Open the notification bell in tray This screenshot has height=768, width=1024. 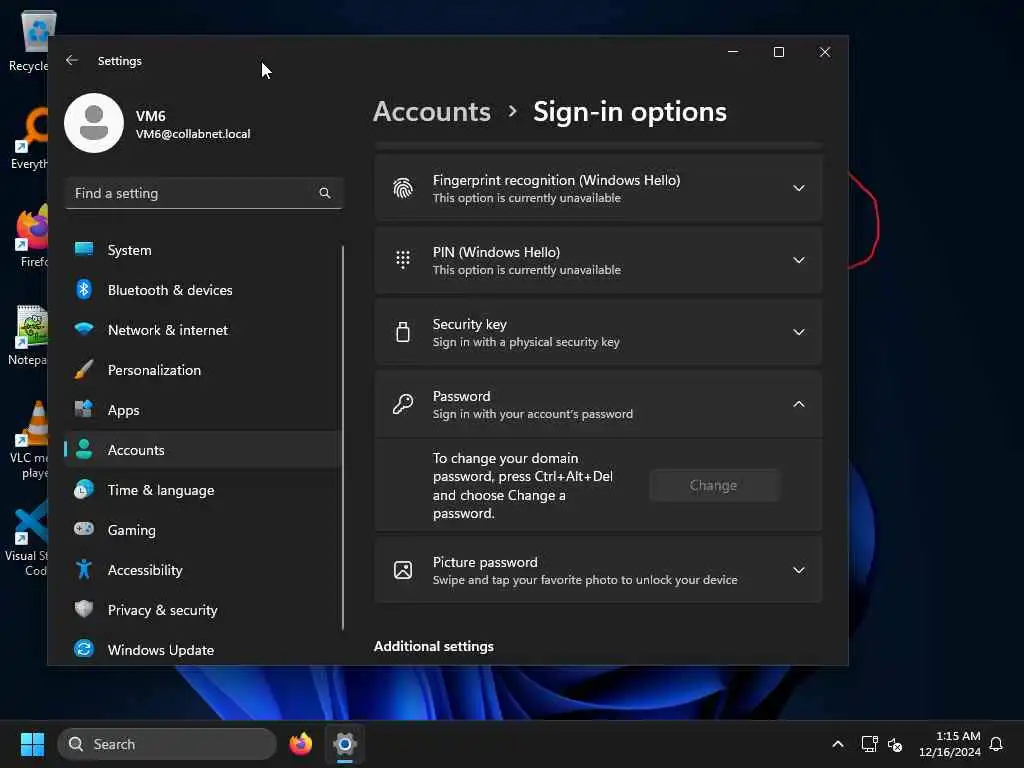996,744
